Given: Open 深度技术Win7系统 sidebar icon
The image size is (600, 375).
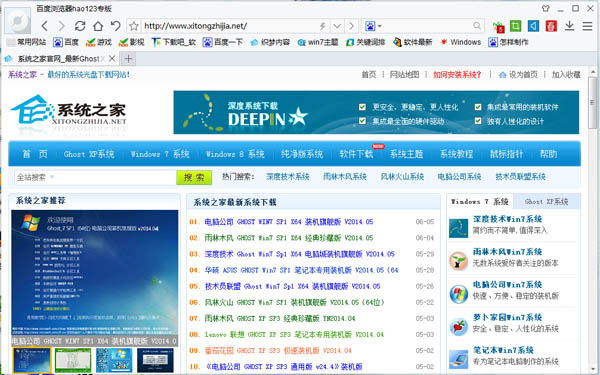Looking at the screenshot, I should coord(458,228).
